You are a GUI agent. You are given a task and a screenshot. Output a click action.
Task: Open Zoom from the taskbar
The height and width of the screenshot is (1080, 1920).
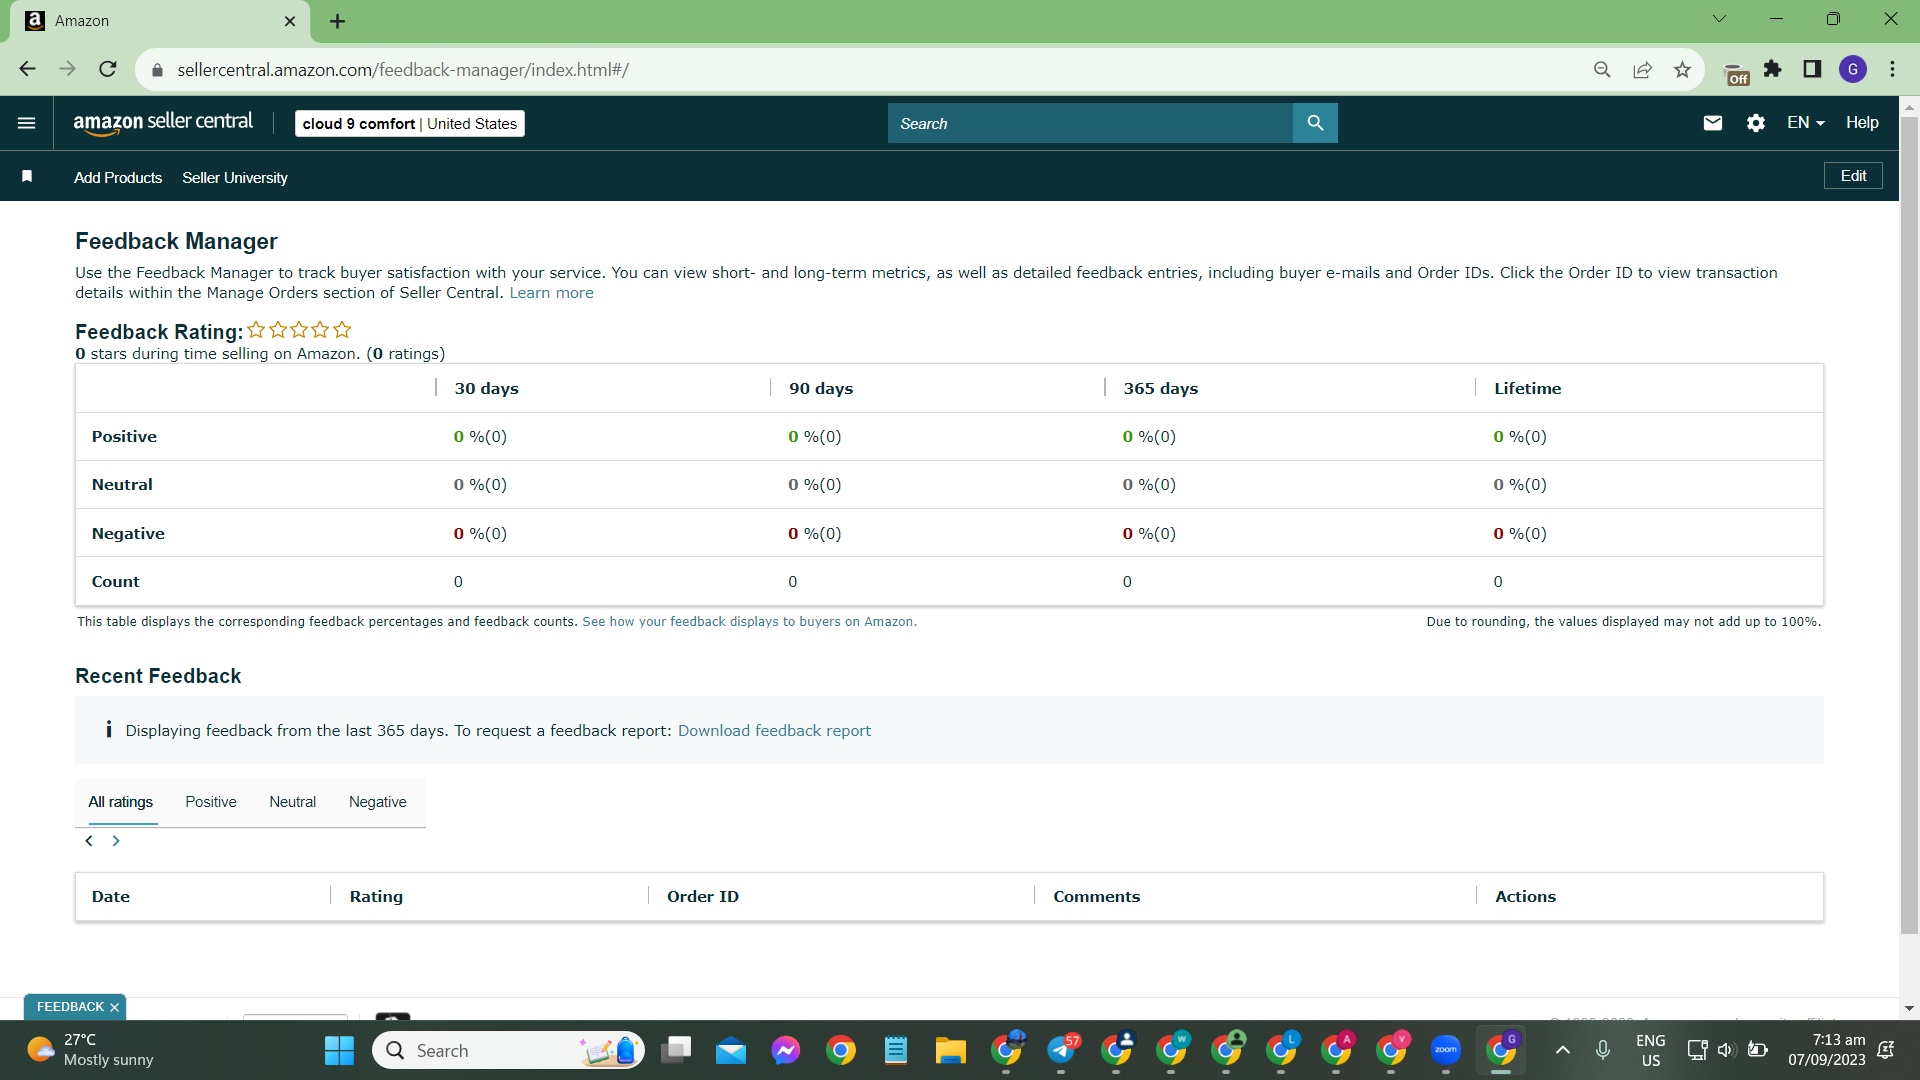tap(1446, 1050)
